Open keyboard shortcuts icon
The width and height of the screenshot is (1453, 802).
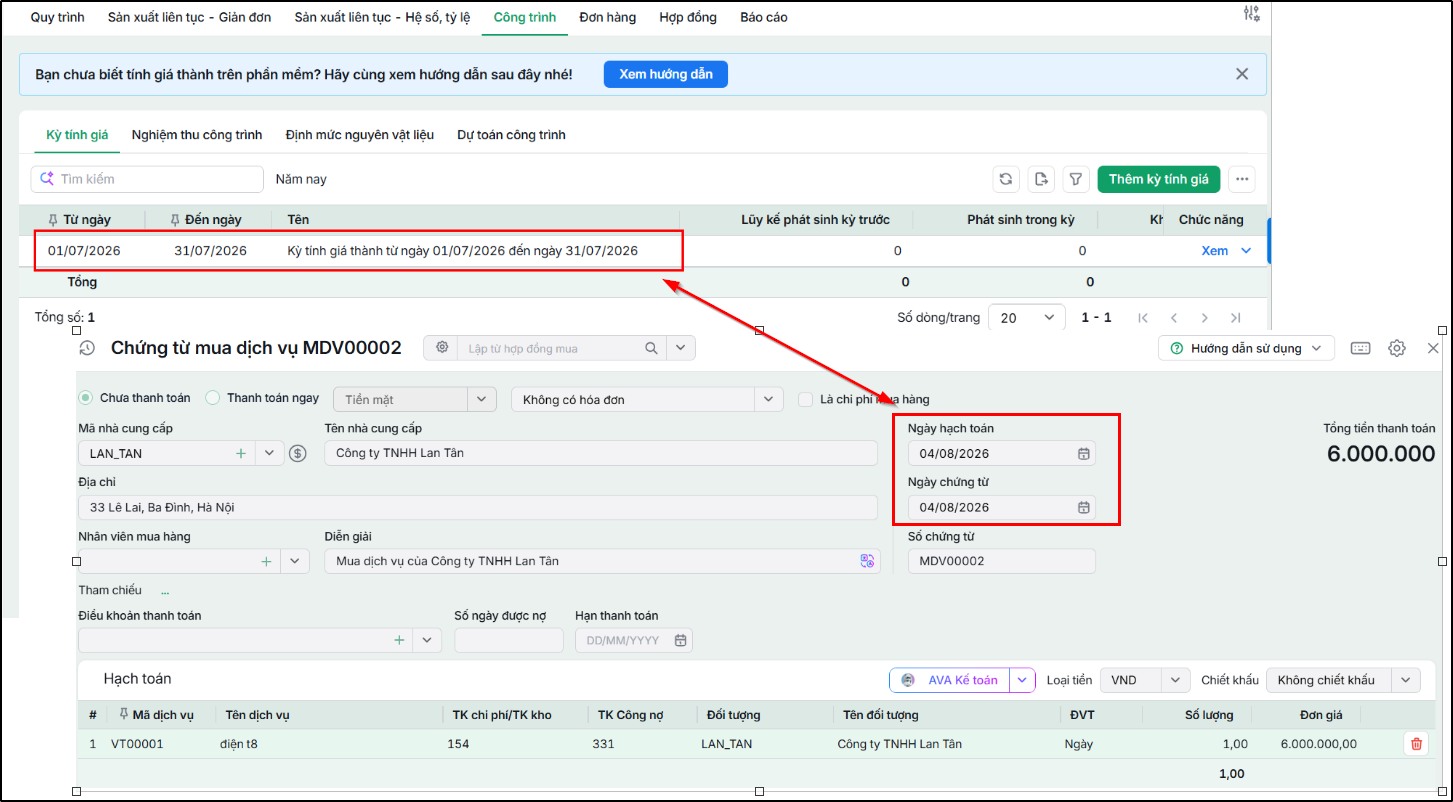coord(1360,348)
